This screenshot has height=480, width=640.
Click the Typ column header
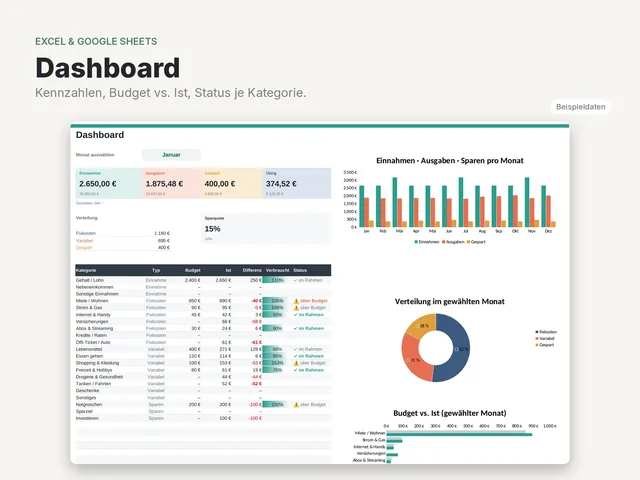[x=156, y=270]
